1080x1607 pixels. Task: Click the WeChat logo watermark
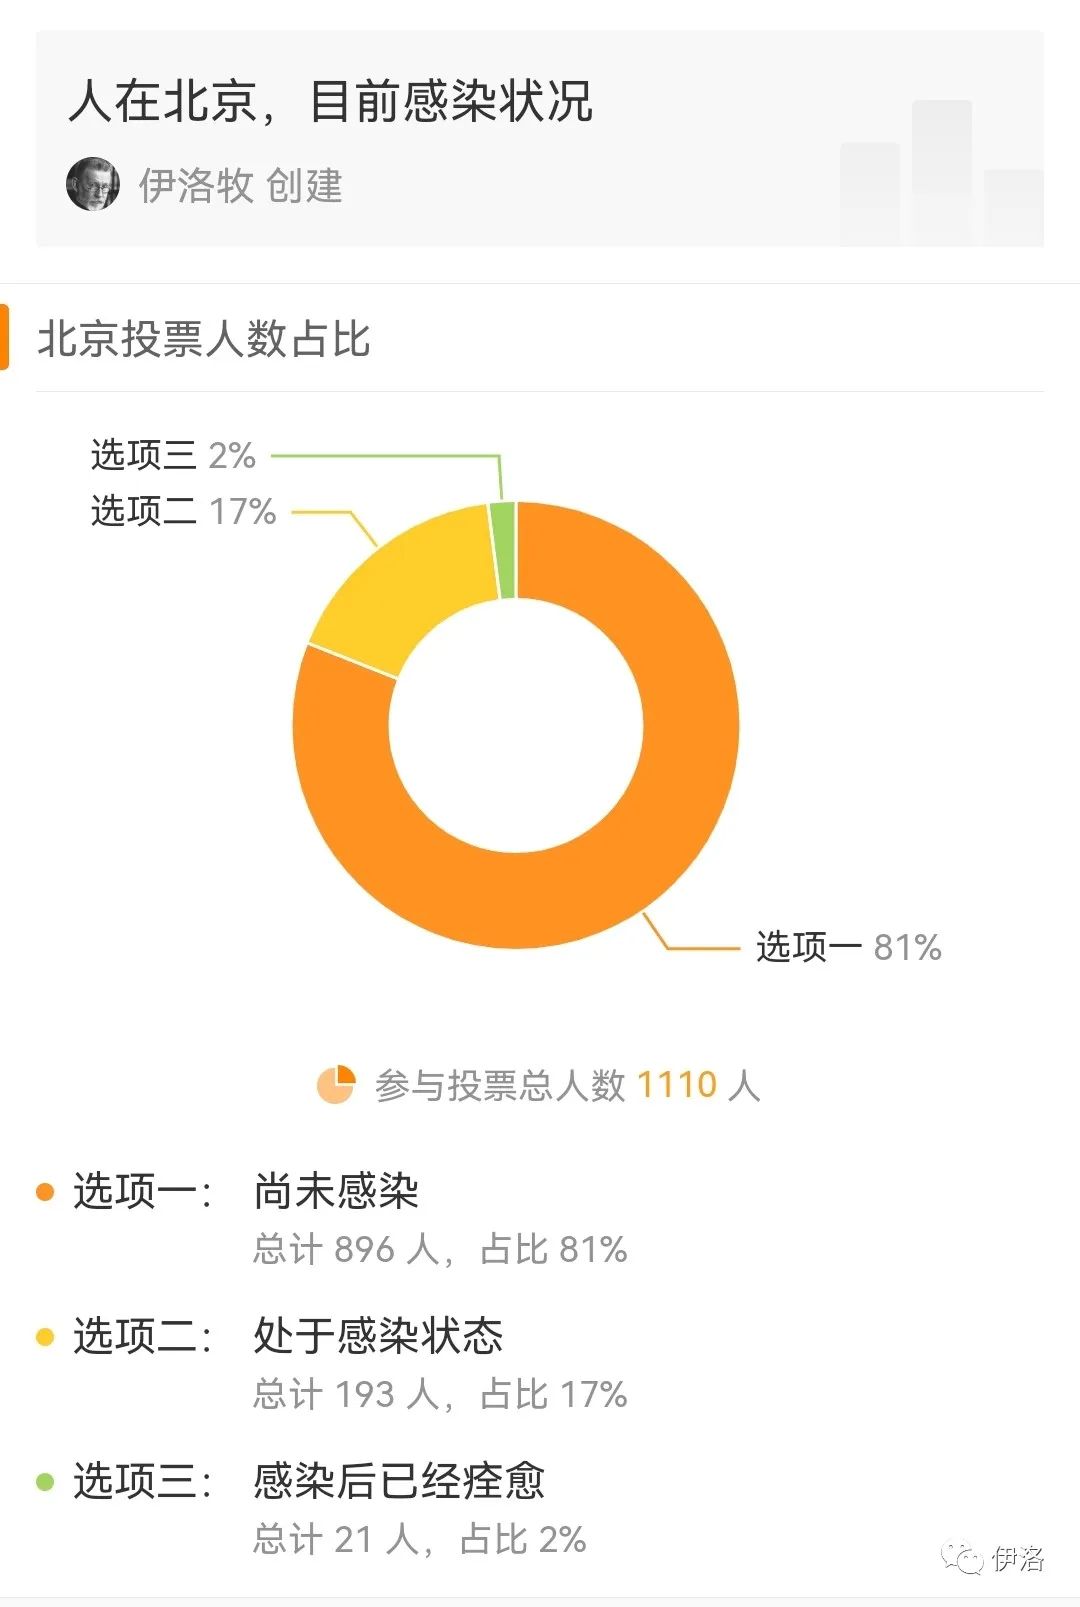tap(963, 1557)
